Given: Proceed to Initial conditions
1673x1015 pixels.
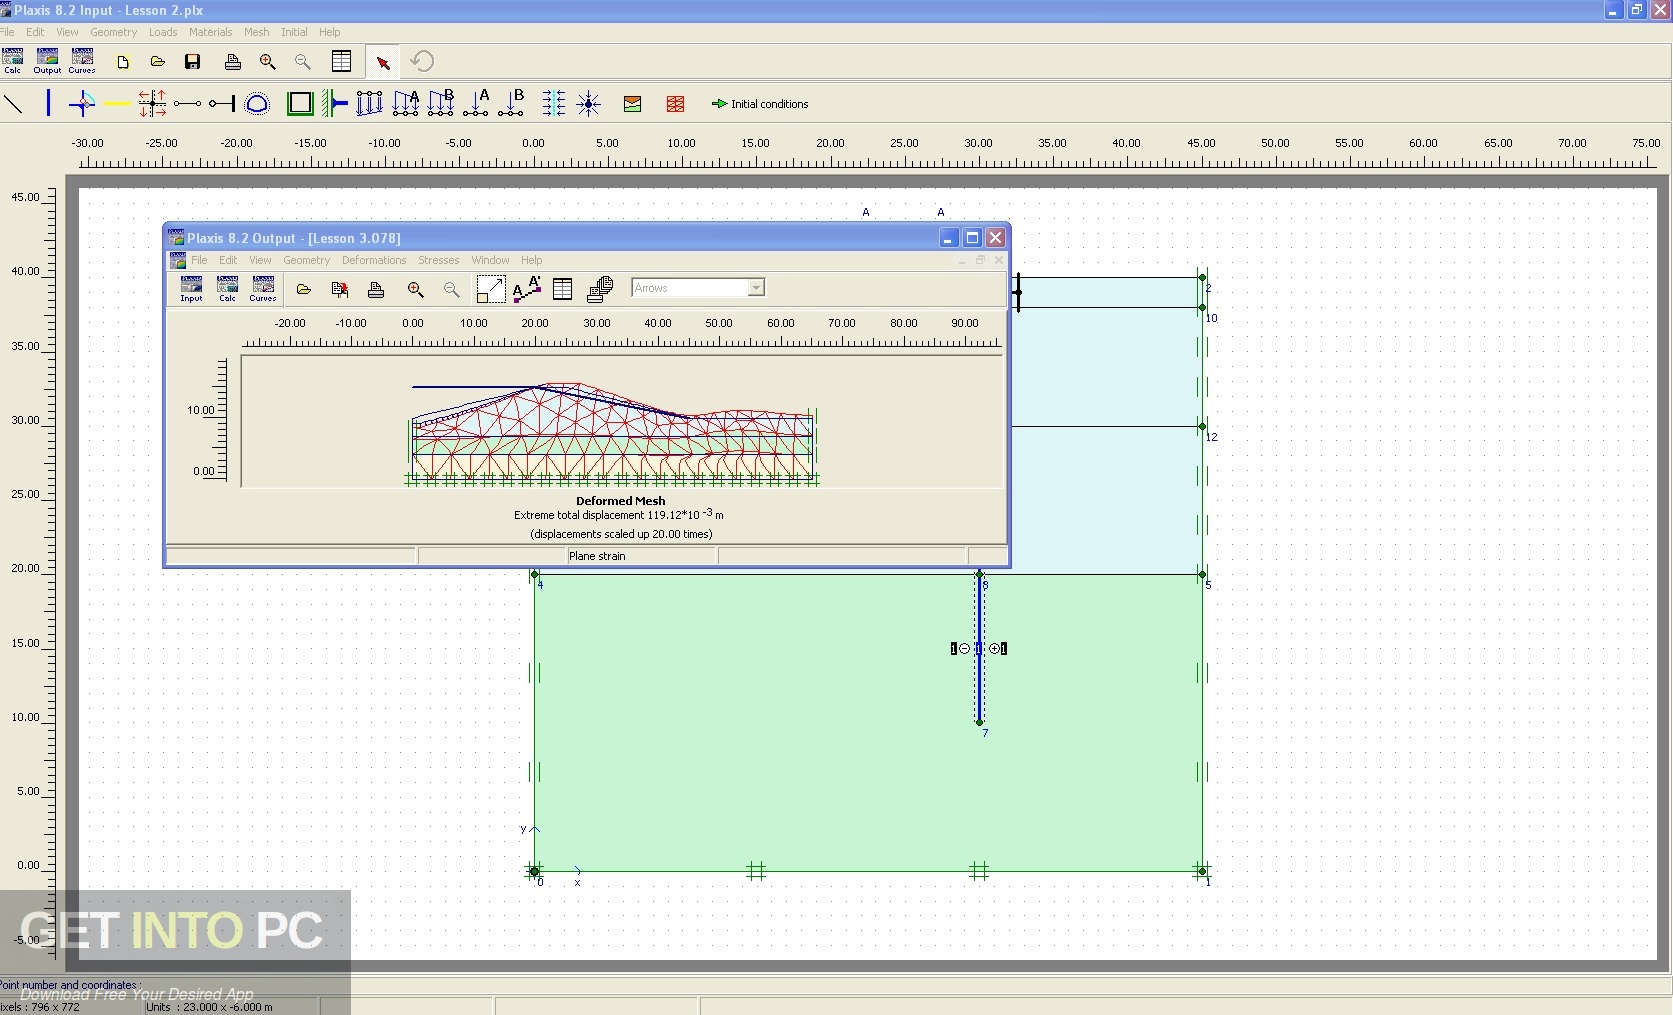Looking at the screenshot, I should (x=760, y=103).
